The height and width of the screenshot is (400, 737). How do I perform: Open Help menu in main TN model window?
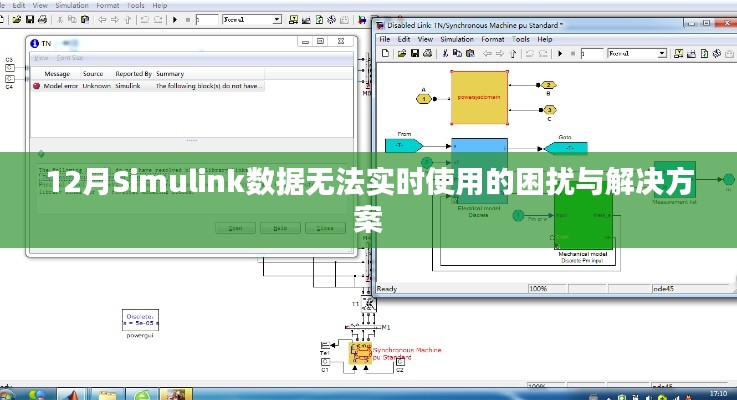point(160,6)
